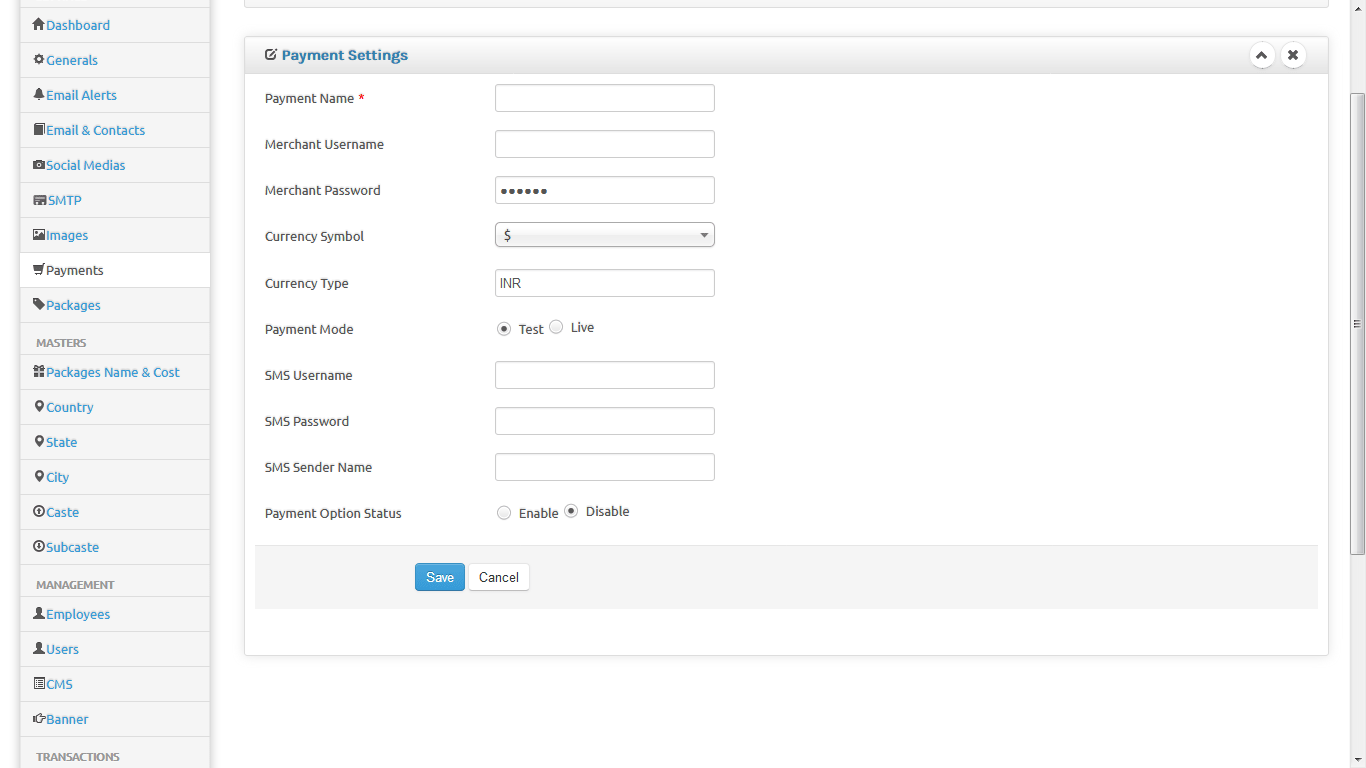Go to Email Alerts section
Viewport: 1366px width, 768px height.
tap(81, 95)
